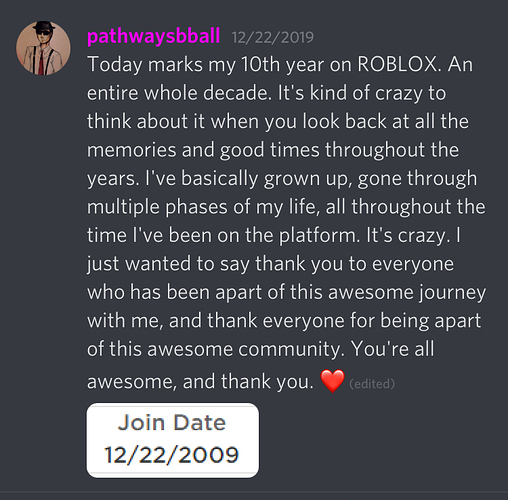Click the word 'platform' in message
Screen dimensions: 508x500
(317, 235)
